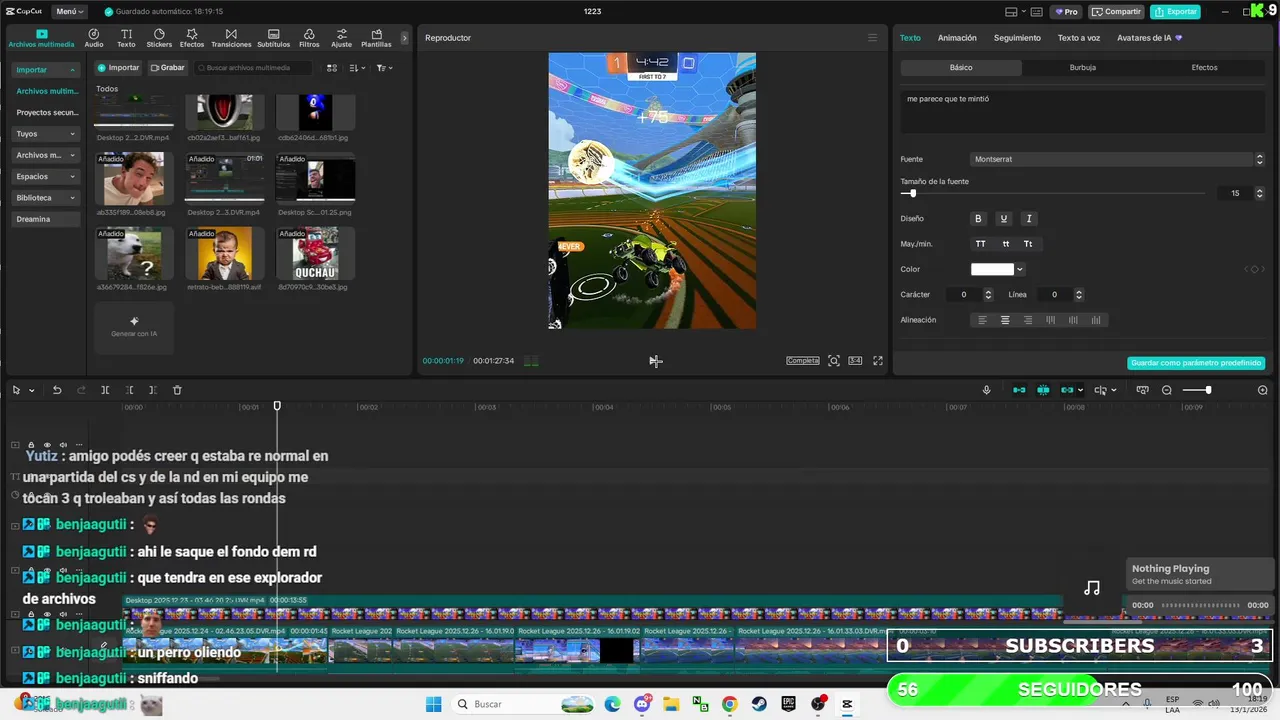The image size is (1280, 720).
Task: Toggle underline text style U
Action: coord(1003,218)
